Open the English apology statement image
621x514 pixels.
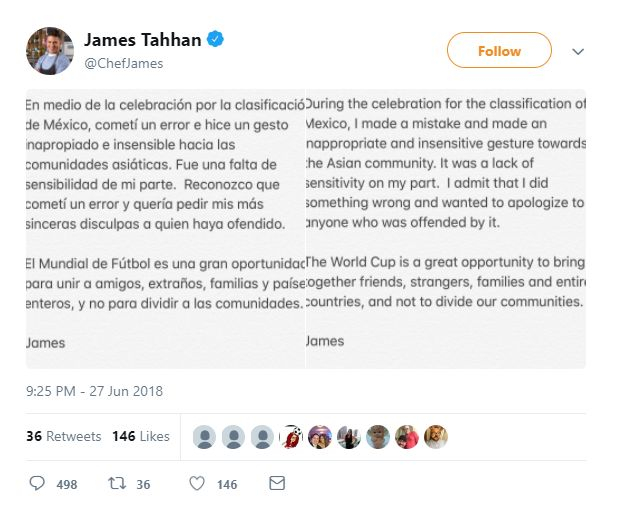tap(445, 229)
